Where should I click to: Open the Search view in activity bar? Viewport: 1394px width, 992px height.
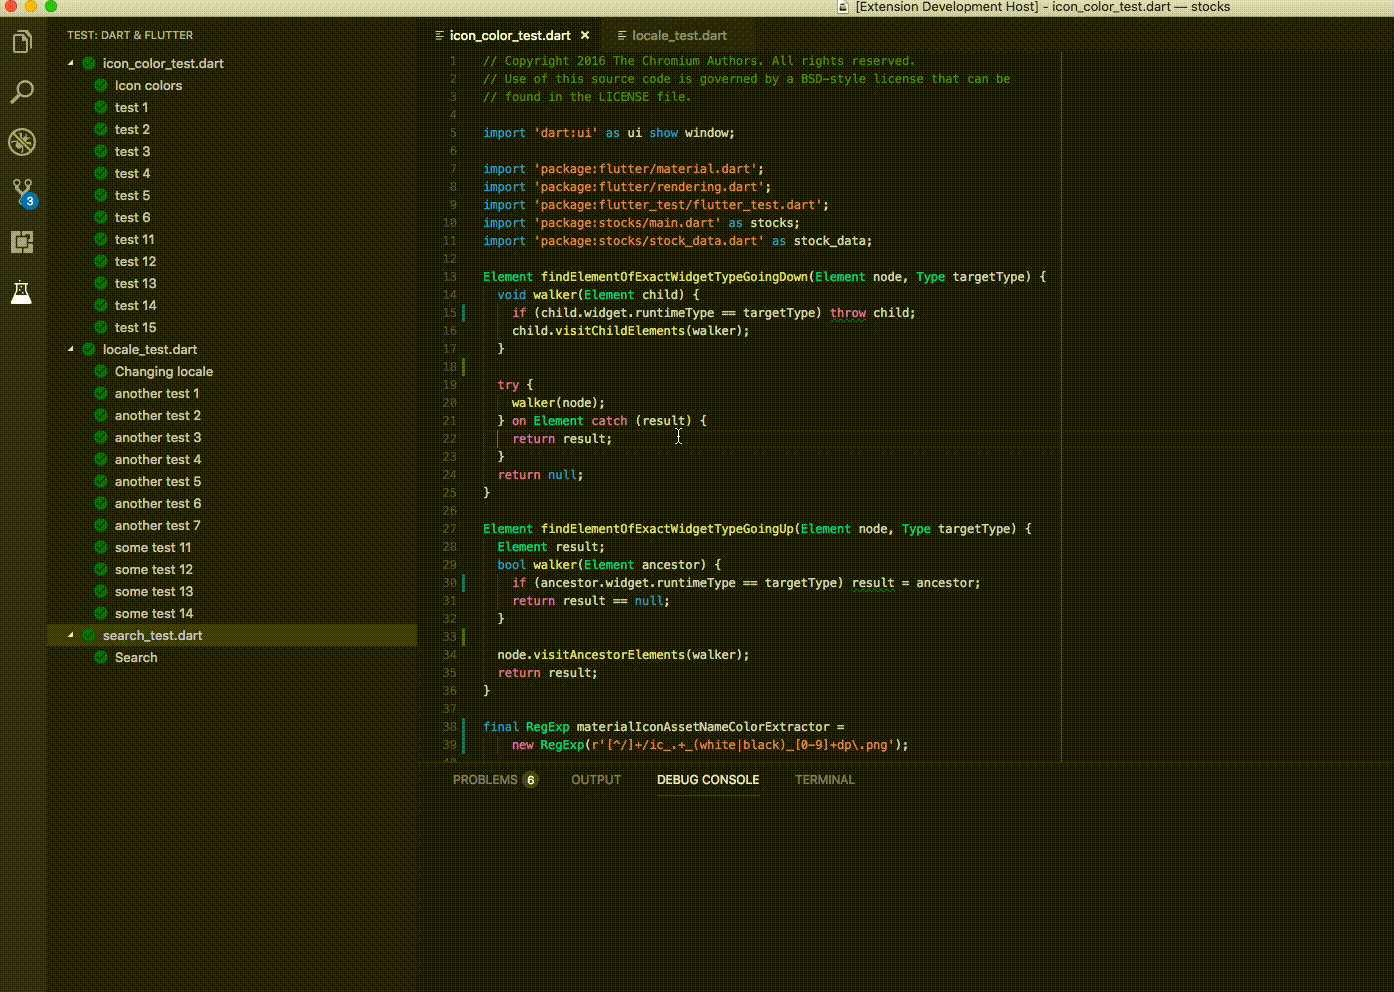pyautogui.click(x=22, y=92)
